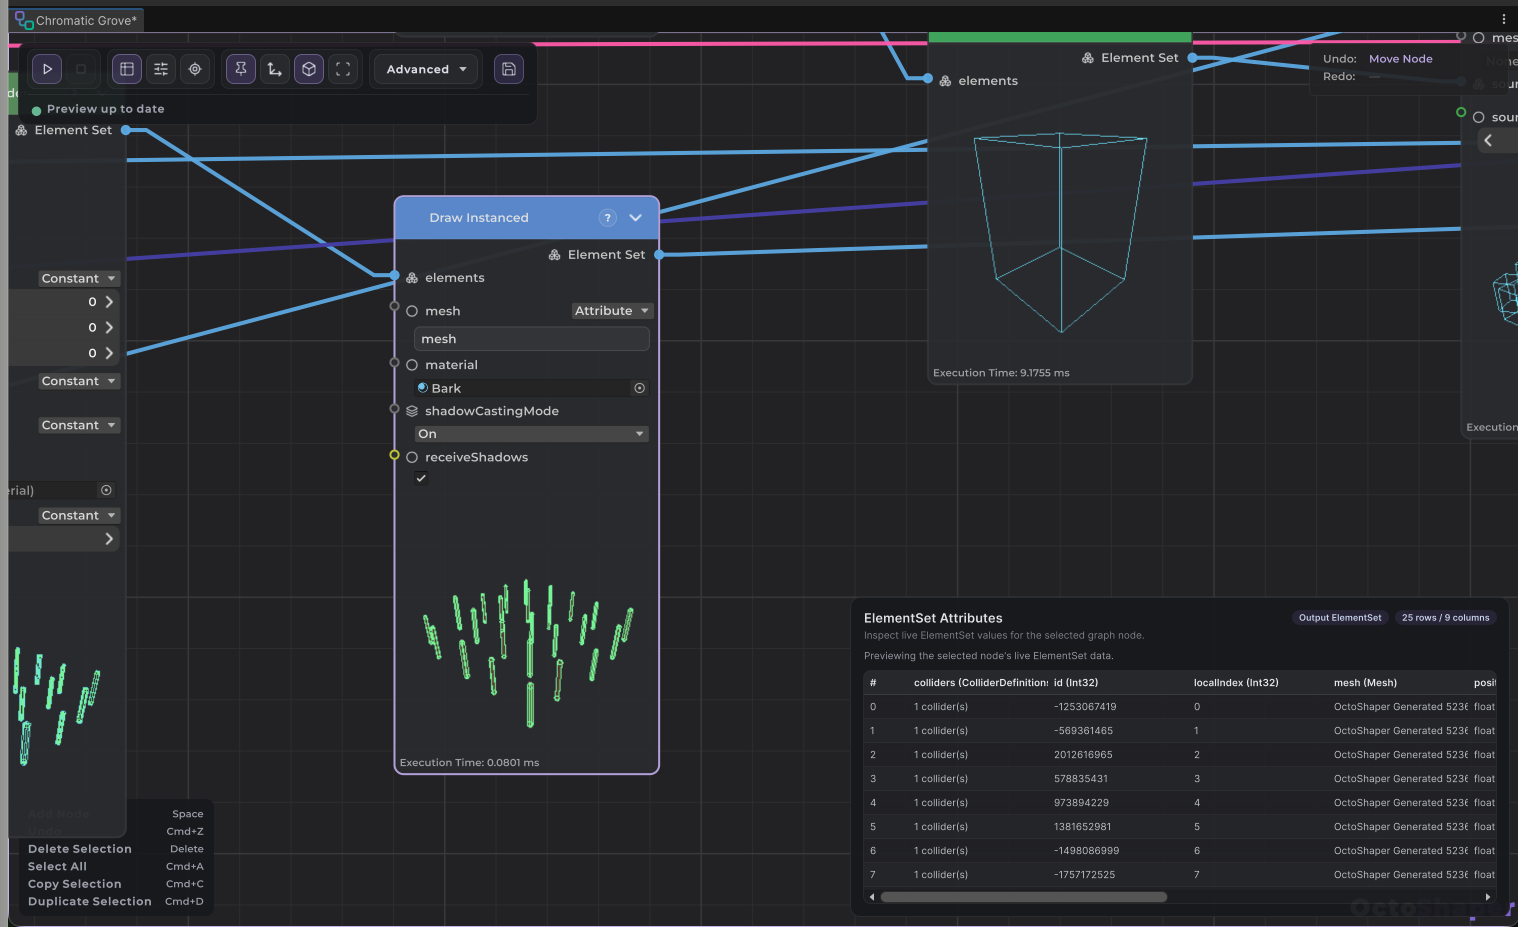Image resolution: width=1518 pixels, height=927 pixels.
Task: Click the mesh attribute name input field
Action: (x=531, y=339)
